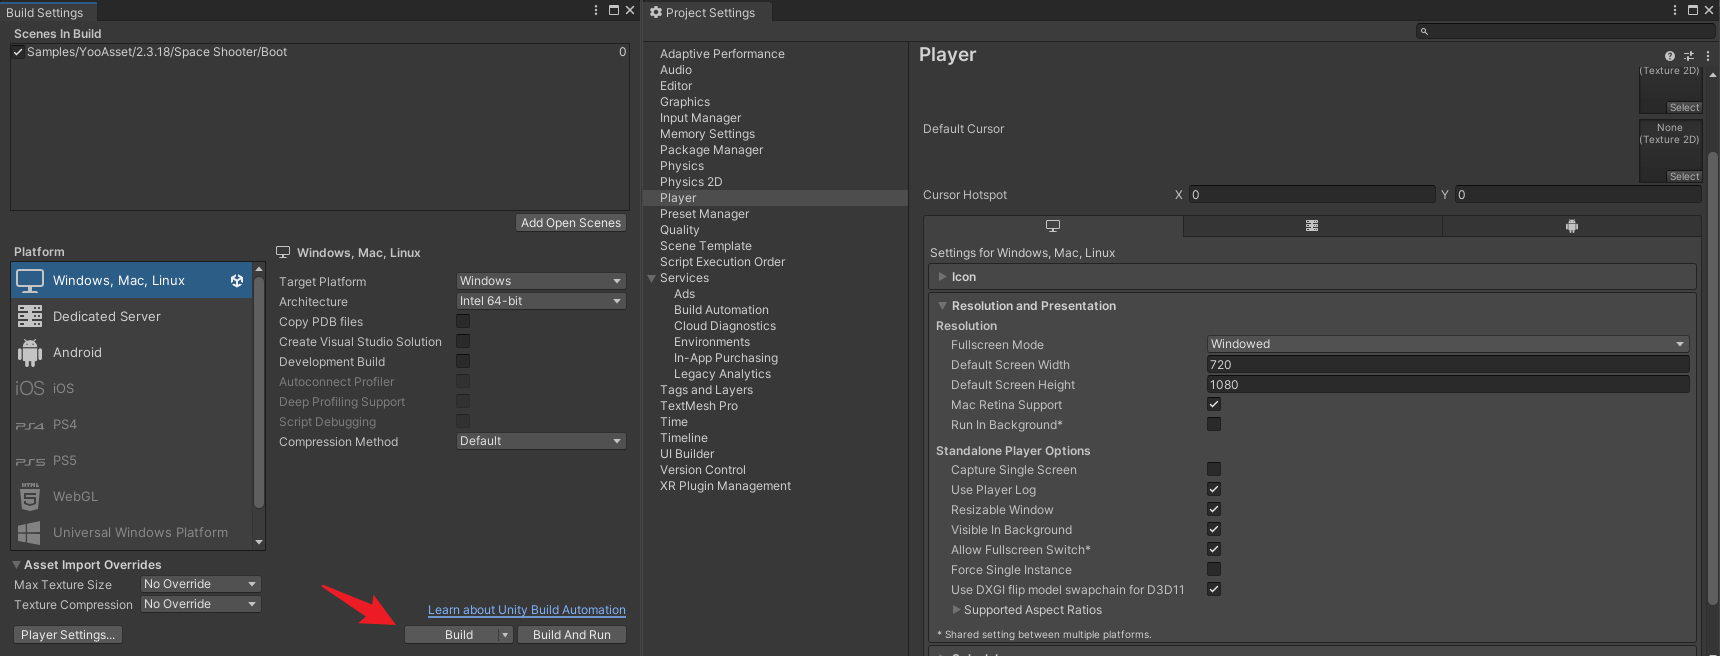The image size is (1720, 656).
Task: Enable Run In Background checkbox
Action: 1214,424
